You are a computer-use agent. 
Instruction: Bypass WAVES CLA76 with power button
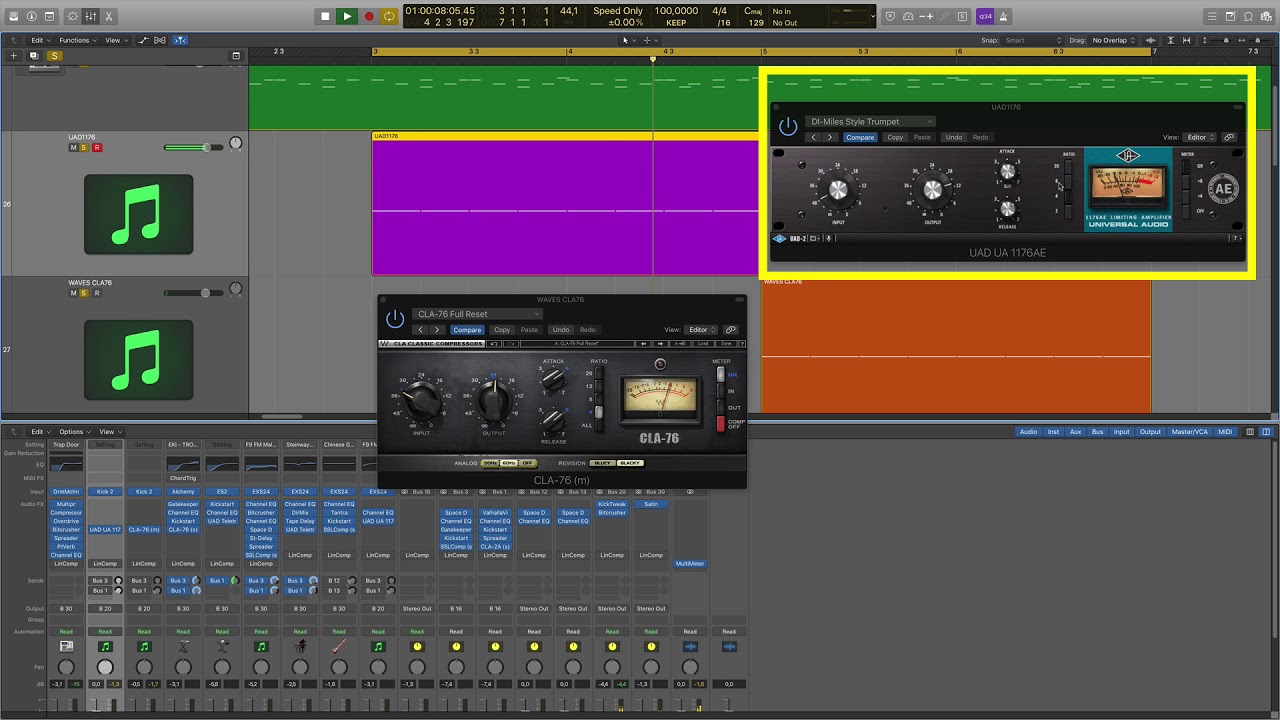pos(395,319)
